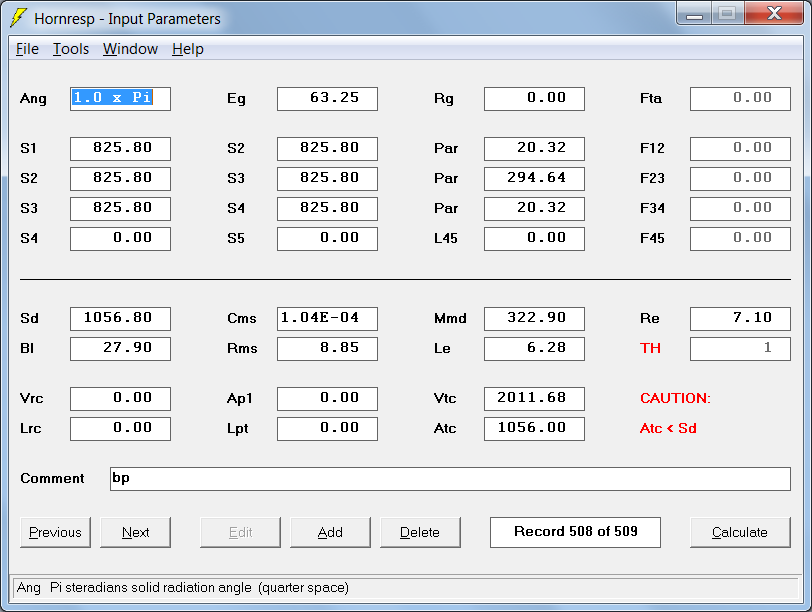Close the Hornresp window
Image resolution: width=812 pixels, height=612 pixels.
(774, 13)
